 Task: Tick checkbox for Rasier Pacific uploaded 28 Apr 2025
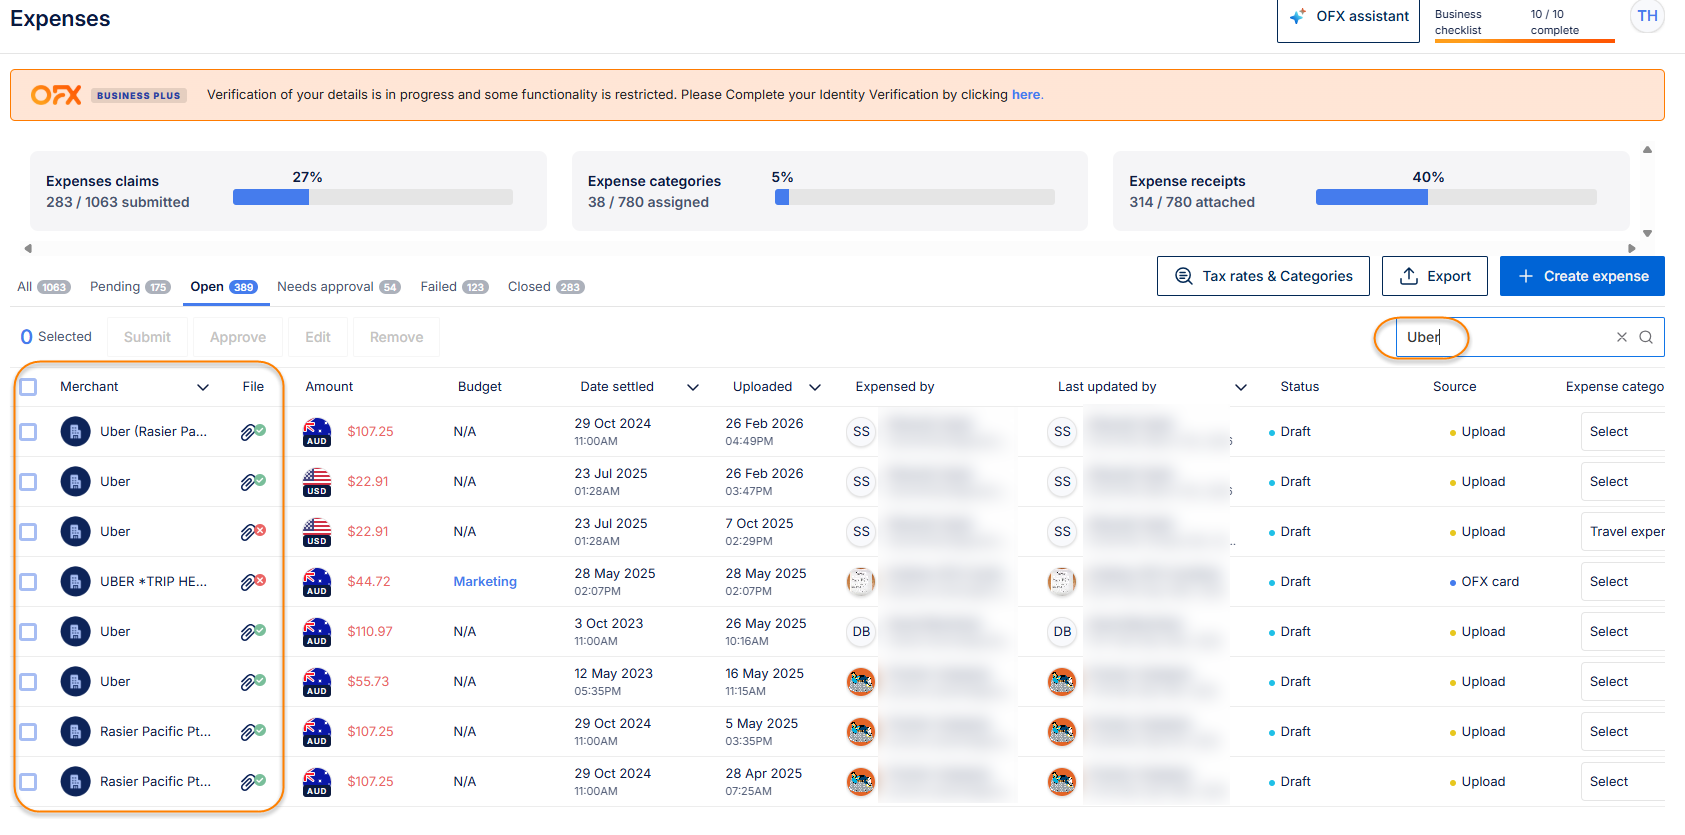(28, 782)
